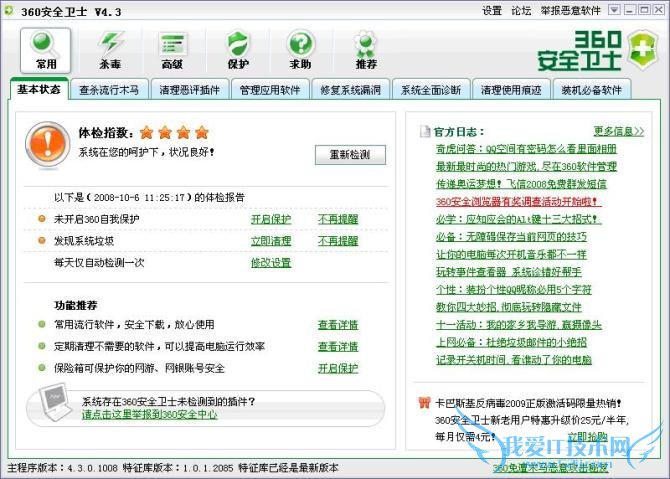Open the 装机必备软件 tab
The height and width of the screenshot is (479, 670).
click(x=590, y=90)
